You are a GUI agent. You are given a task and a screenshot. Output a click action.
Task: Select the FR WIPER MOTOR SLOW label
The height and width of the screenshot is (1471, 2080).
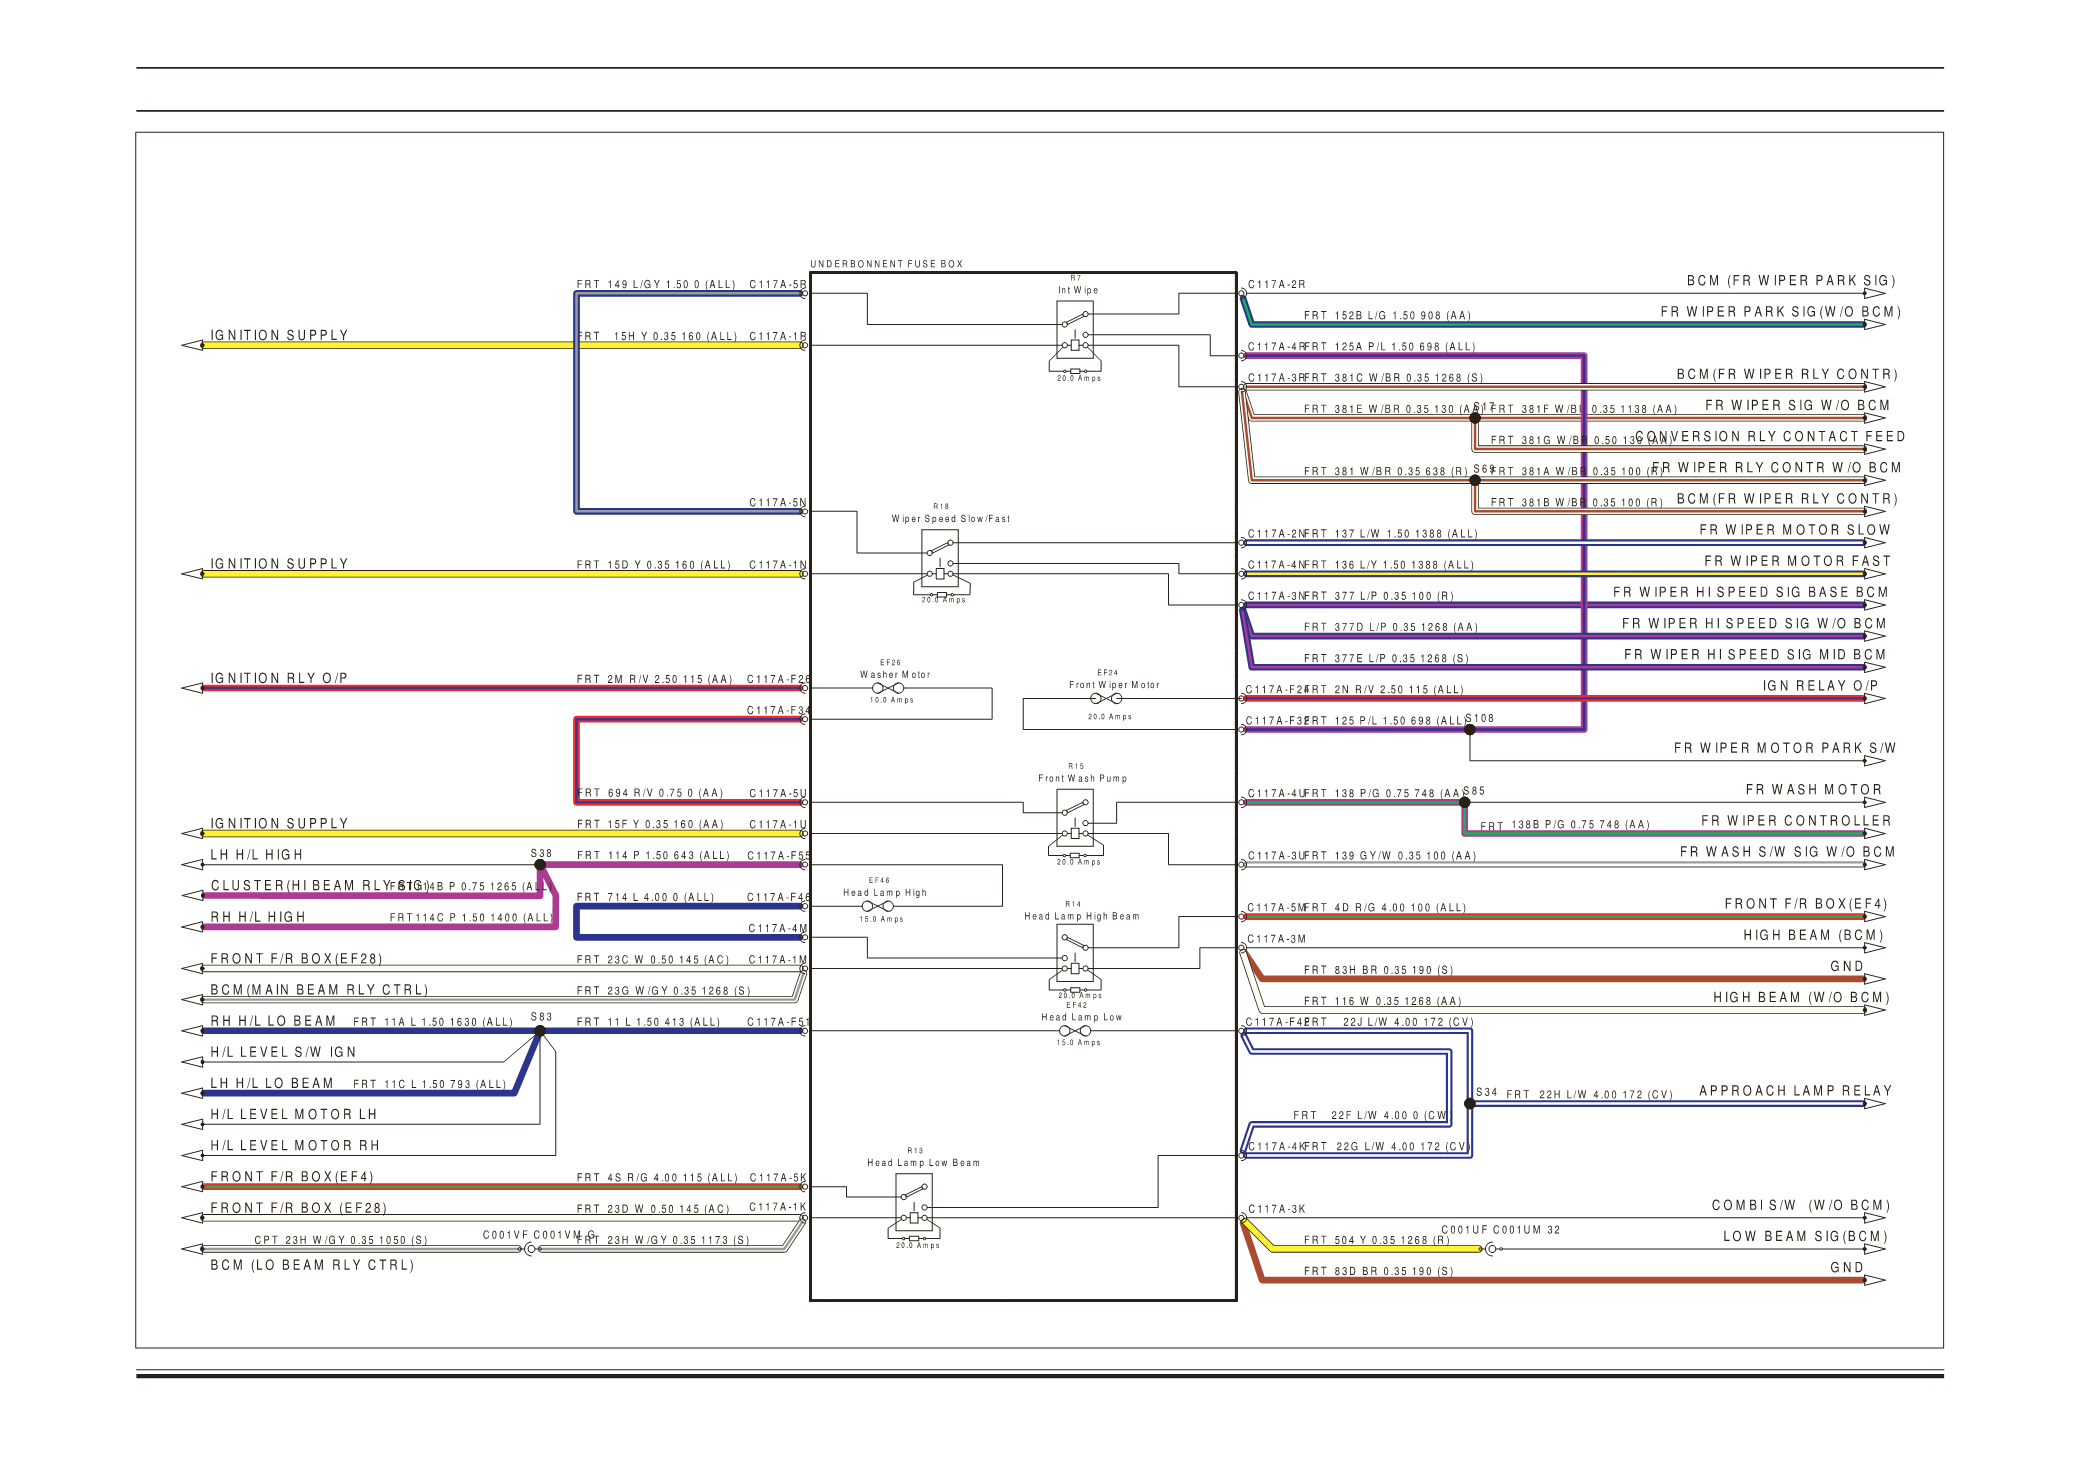[1795, 530]
